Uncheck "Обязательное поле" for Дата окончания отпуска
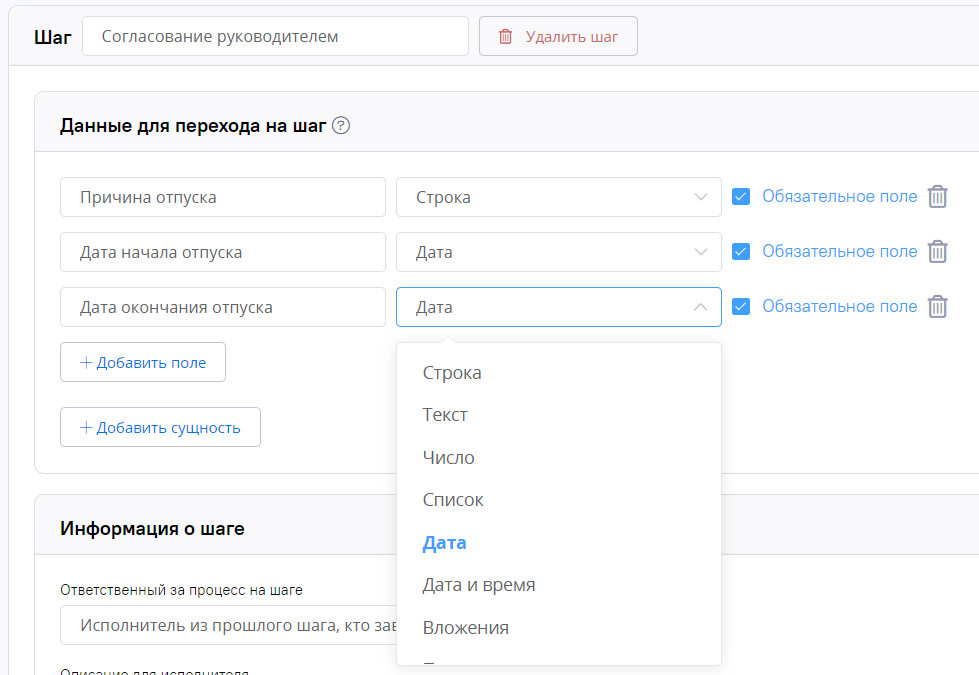979x675 pixels. (741, 306)
